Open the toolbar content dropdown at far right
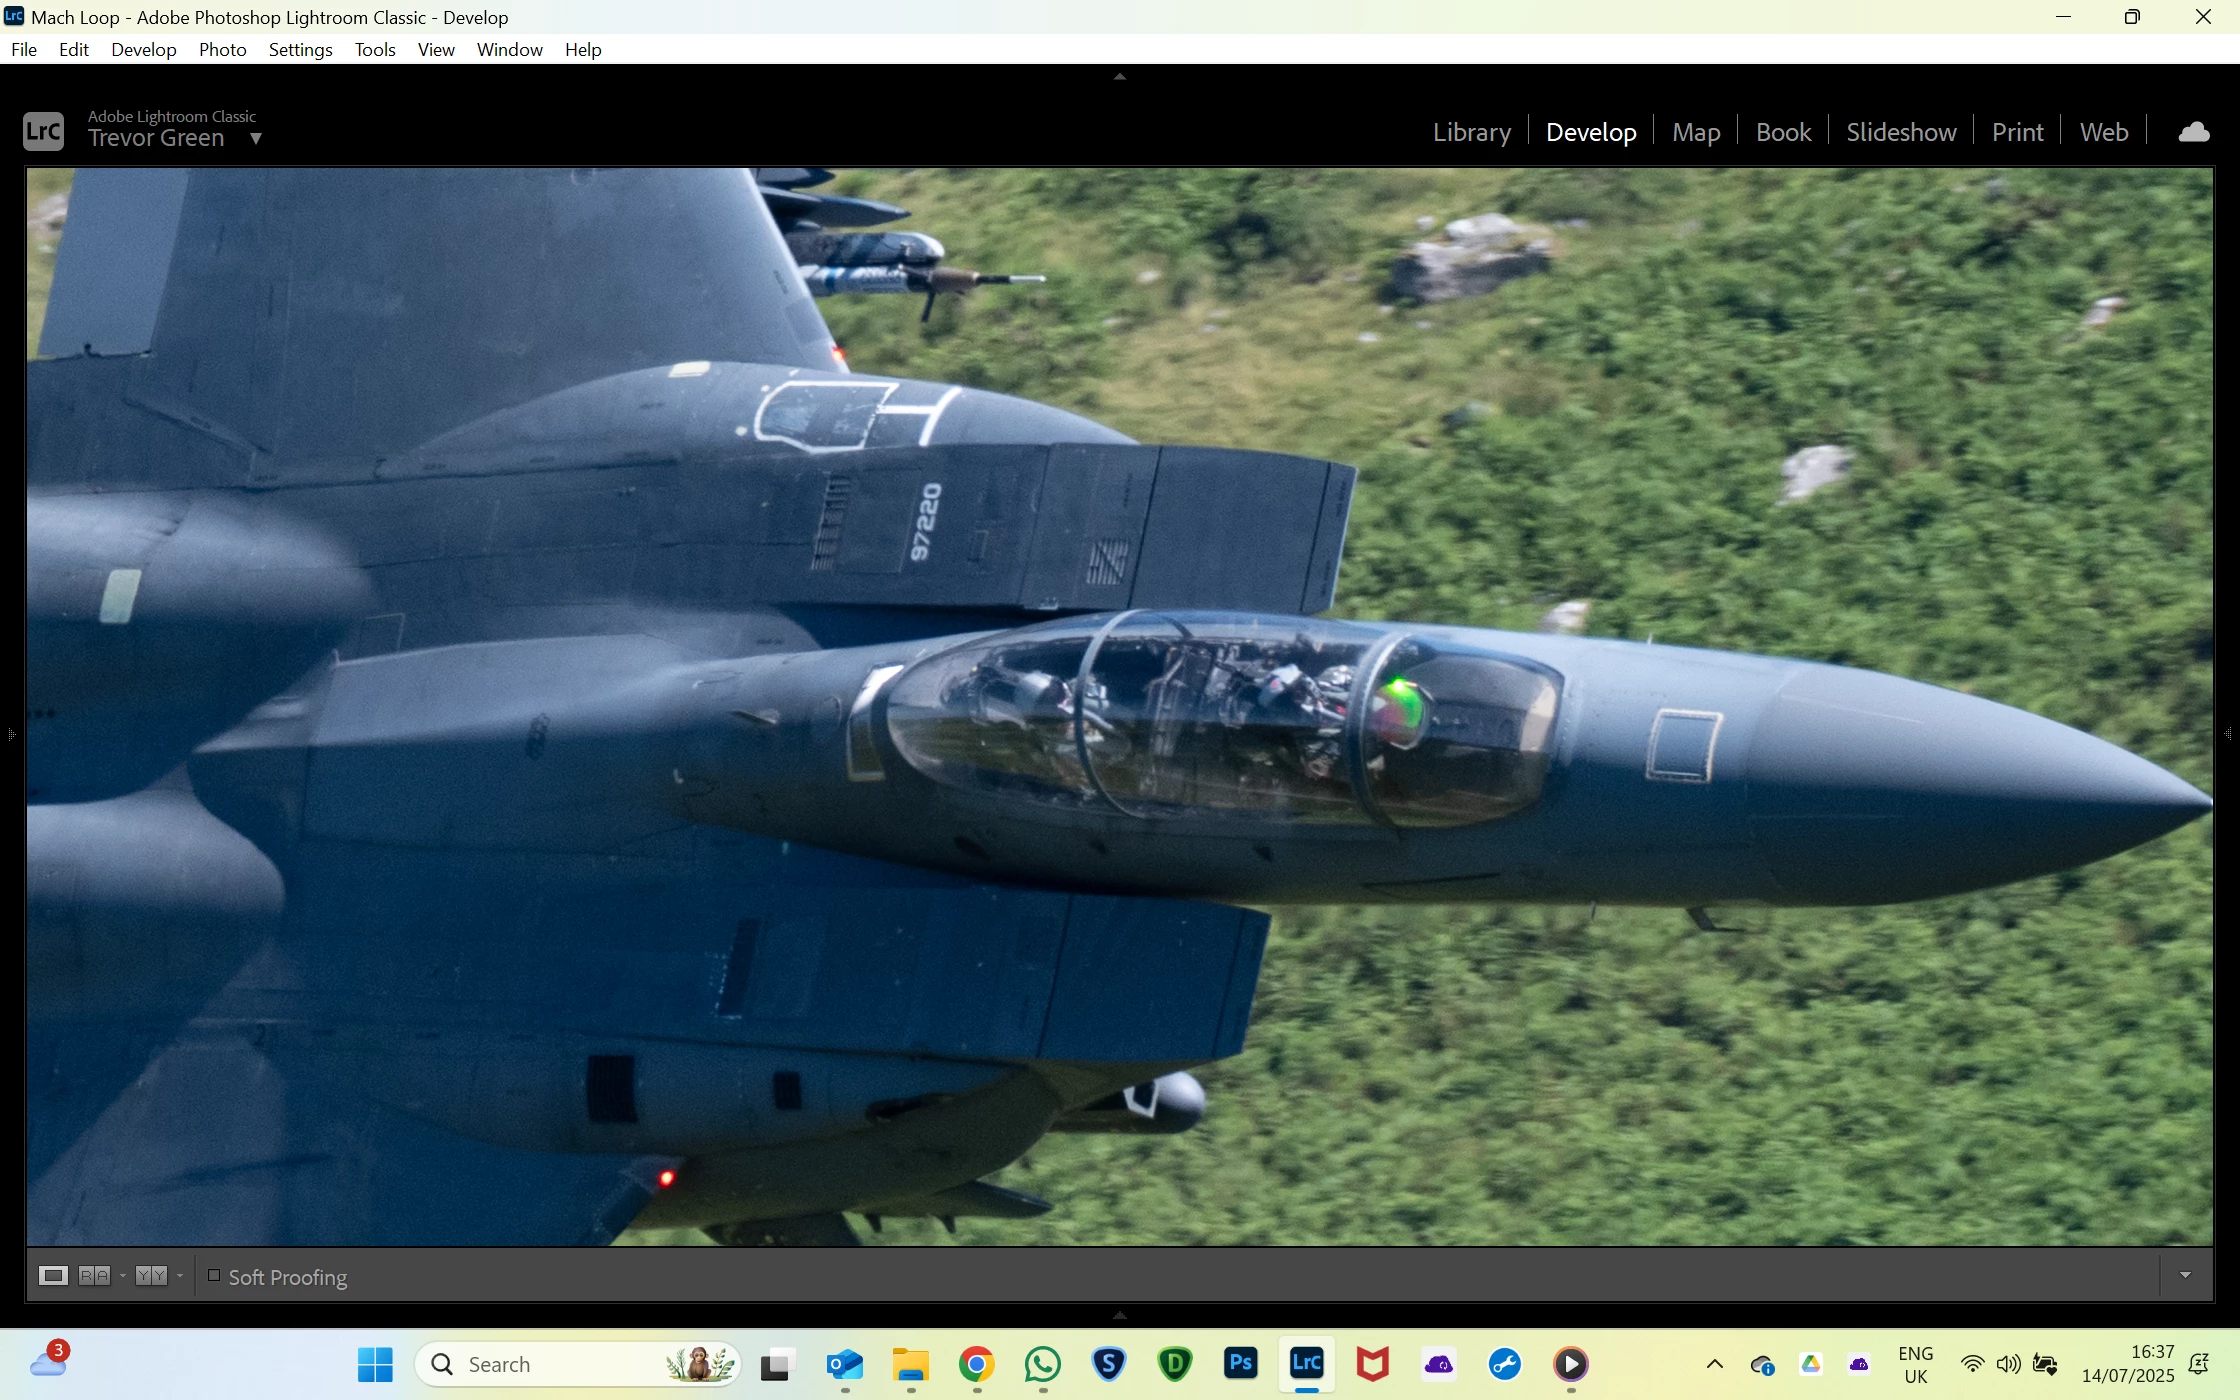The height and width of the screenshot is (1400, 2240). coord(2185,1275)
